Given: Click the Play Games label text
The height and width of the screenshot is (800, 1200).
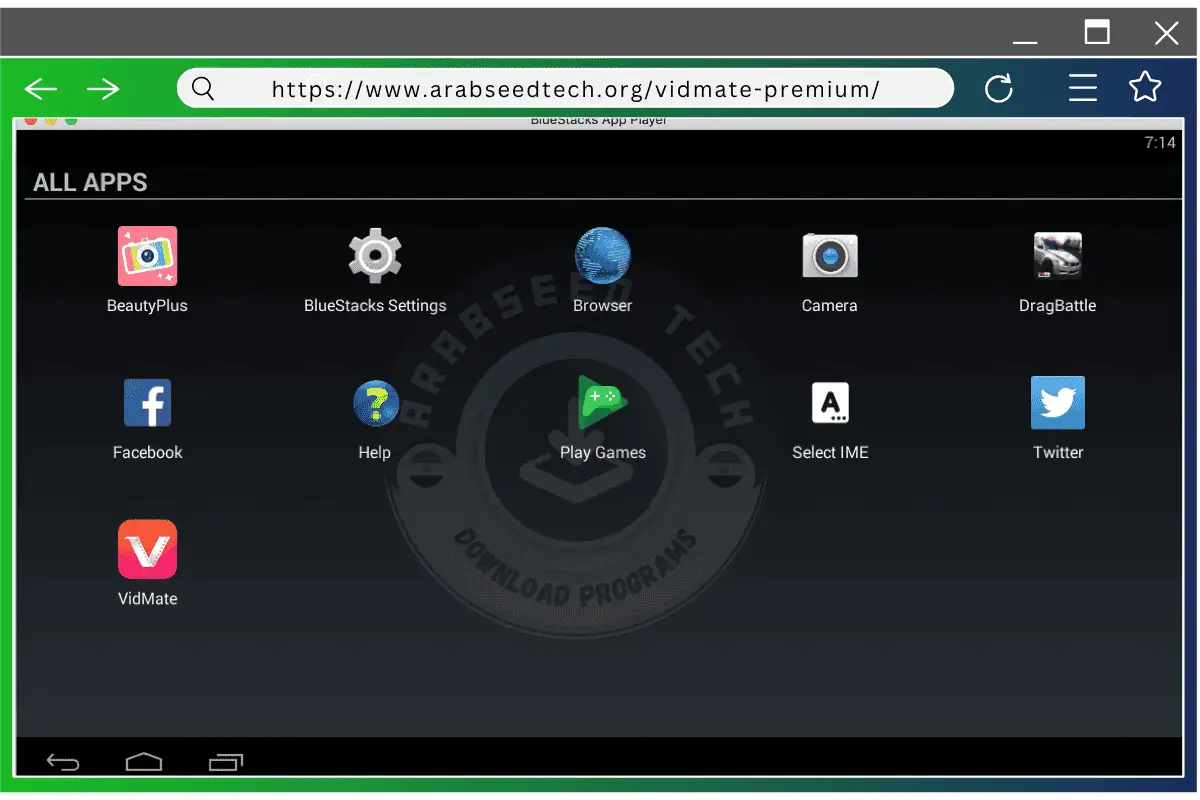Looking at the screenshot, I should click(x=602, y=453).
